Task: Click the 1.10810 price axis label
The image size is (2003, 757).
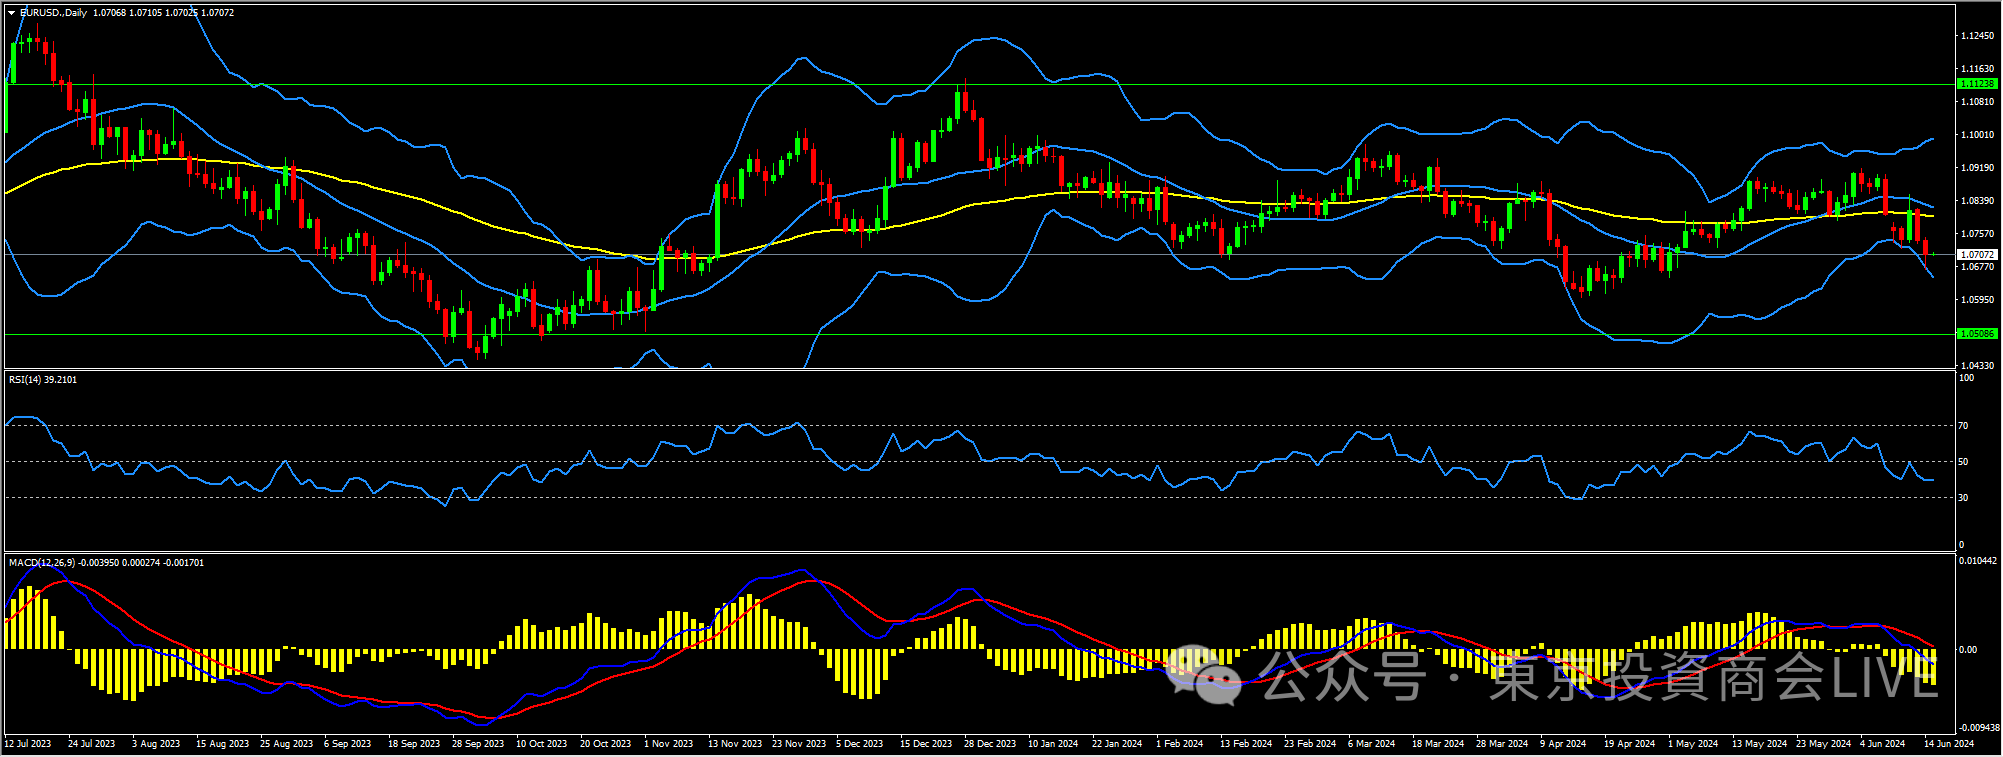Action: pos(1977,102)
